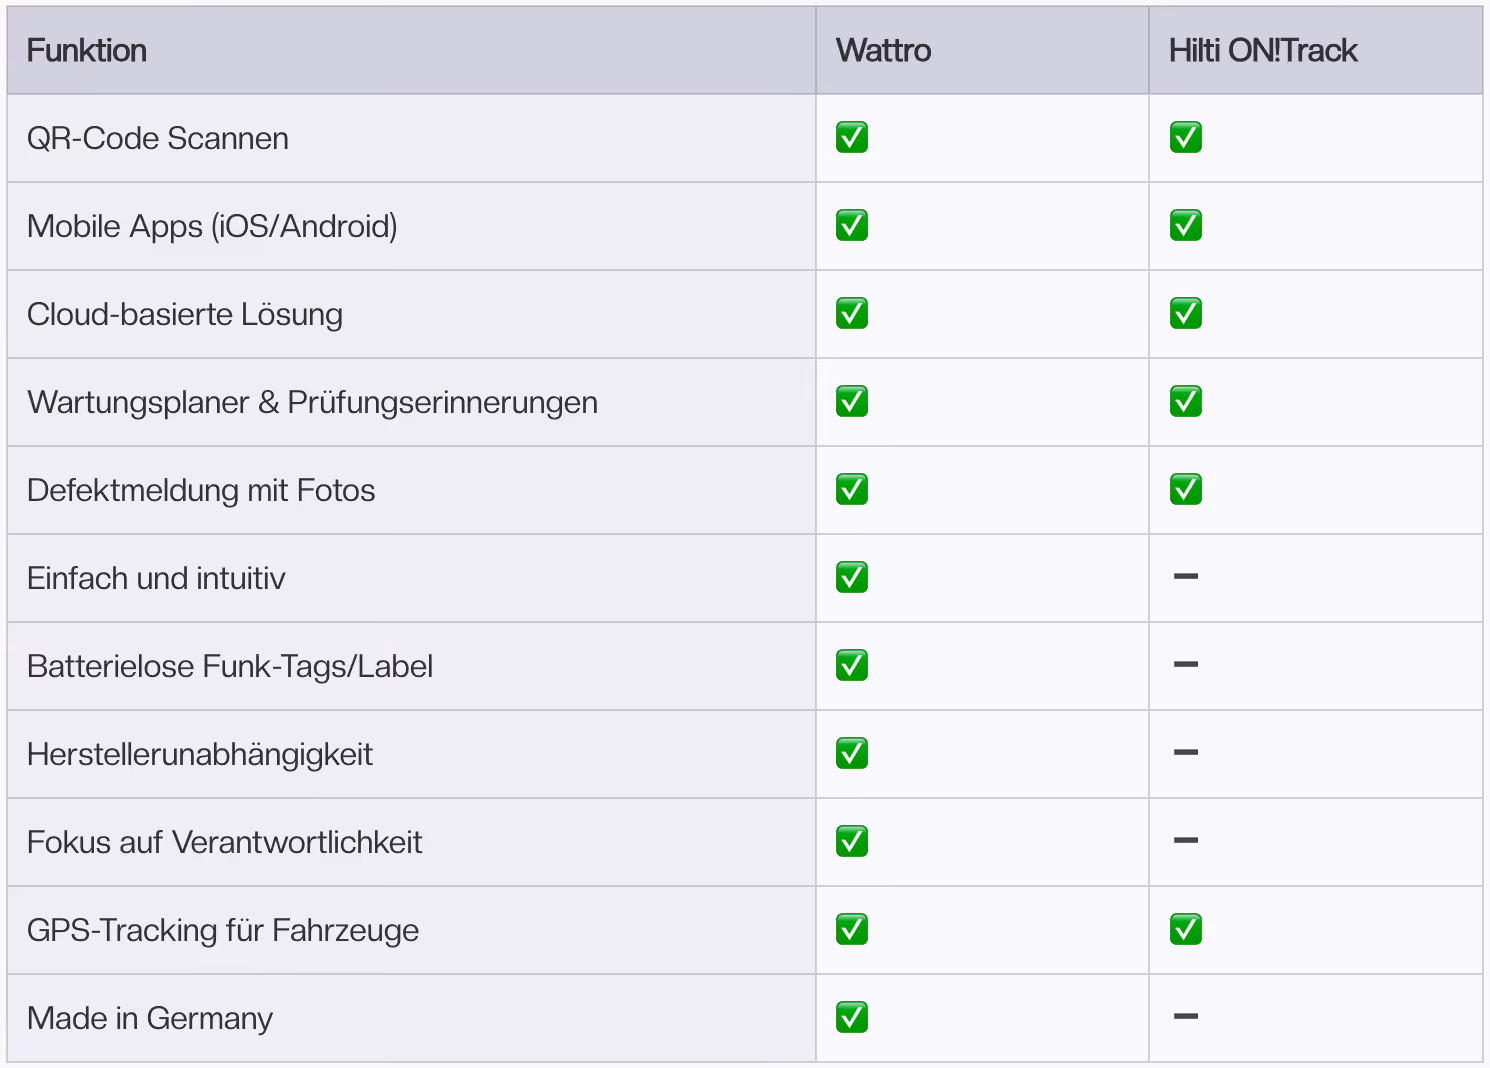
Task: Click Wattro checkmark for QR-Code Scannen
Action: [x=852, y=138]
